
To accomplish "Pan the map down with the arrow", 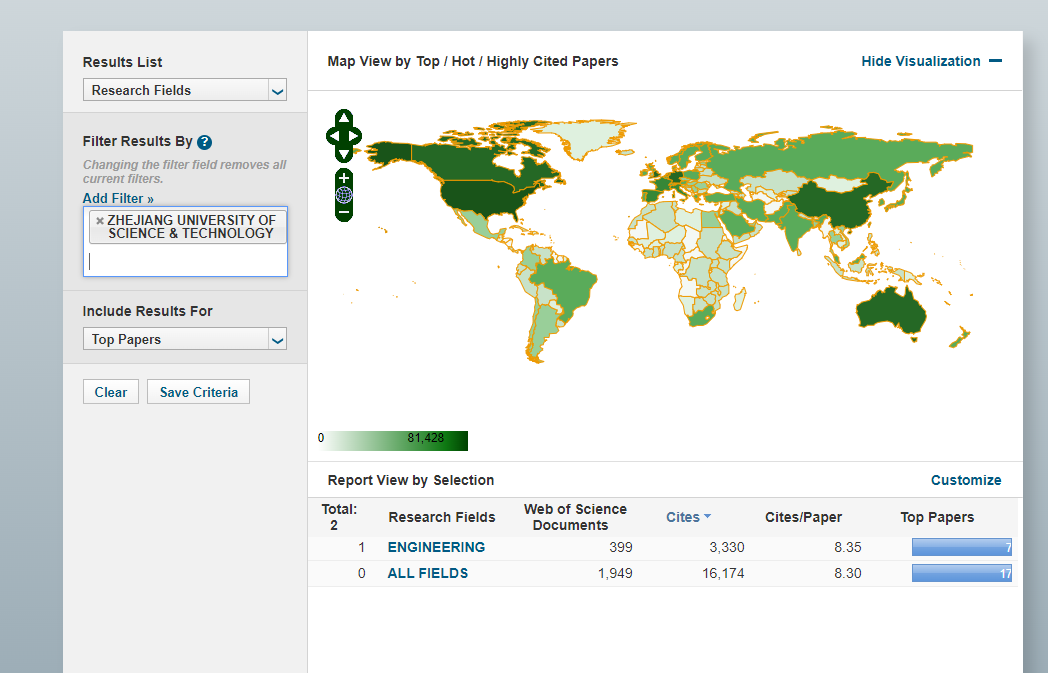I will click(x=344, y=154).
